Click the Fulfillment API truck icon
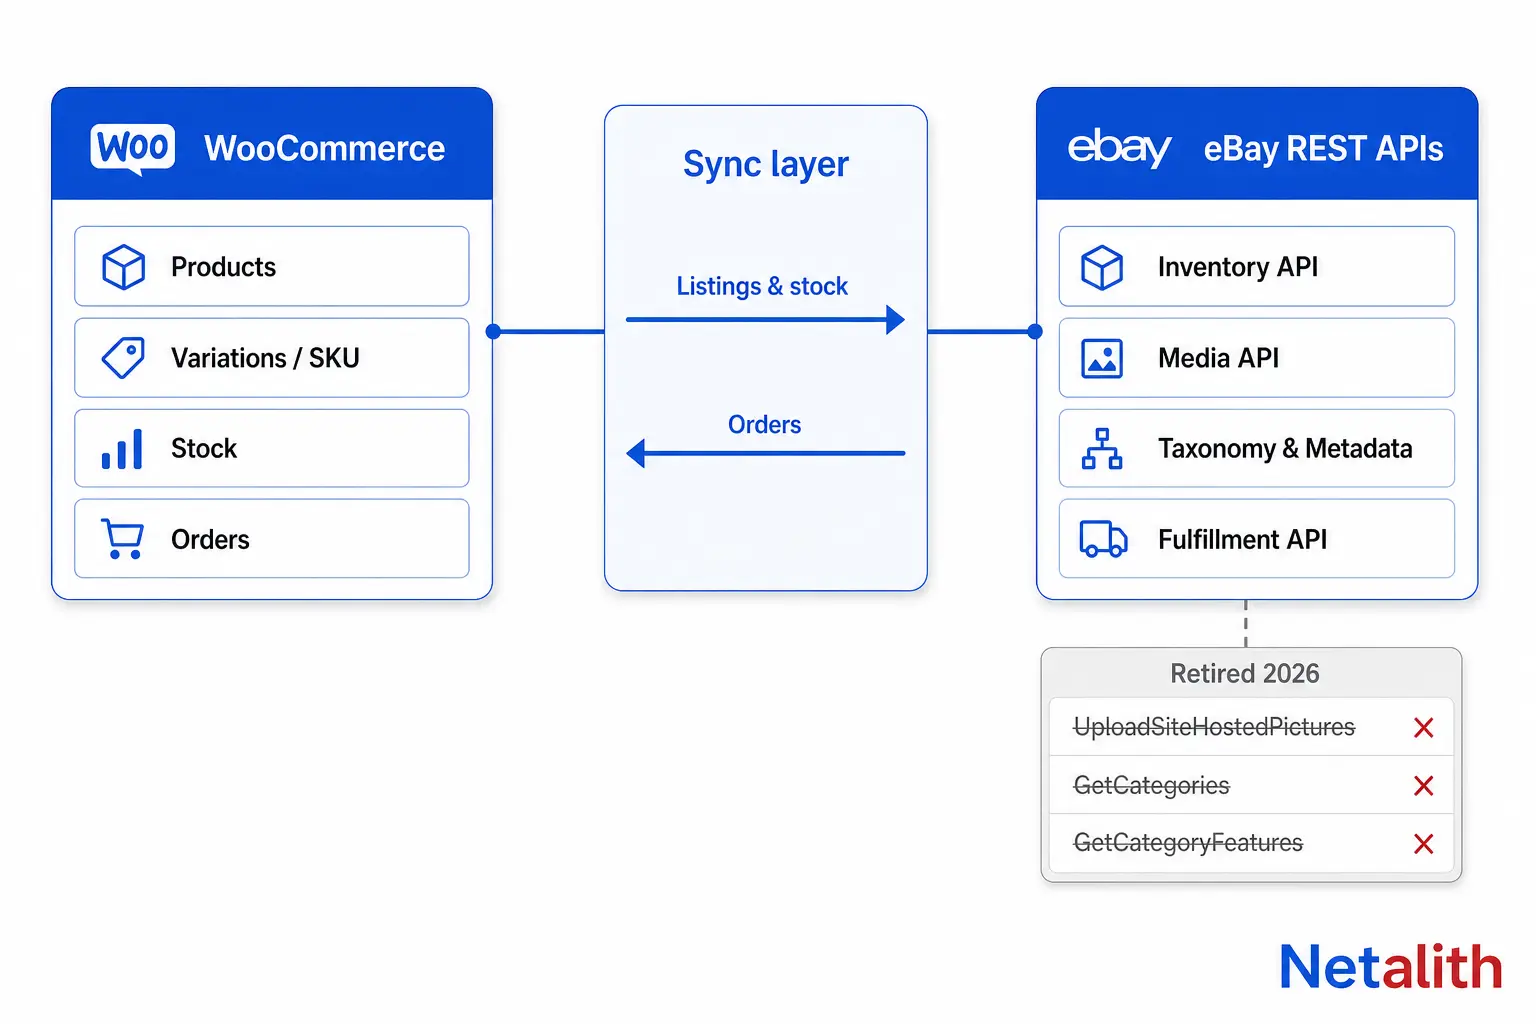 click(x=1103, y=539)
